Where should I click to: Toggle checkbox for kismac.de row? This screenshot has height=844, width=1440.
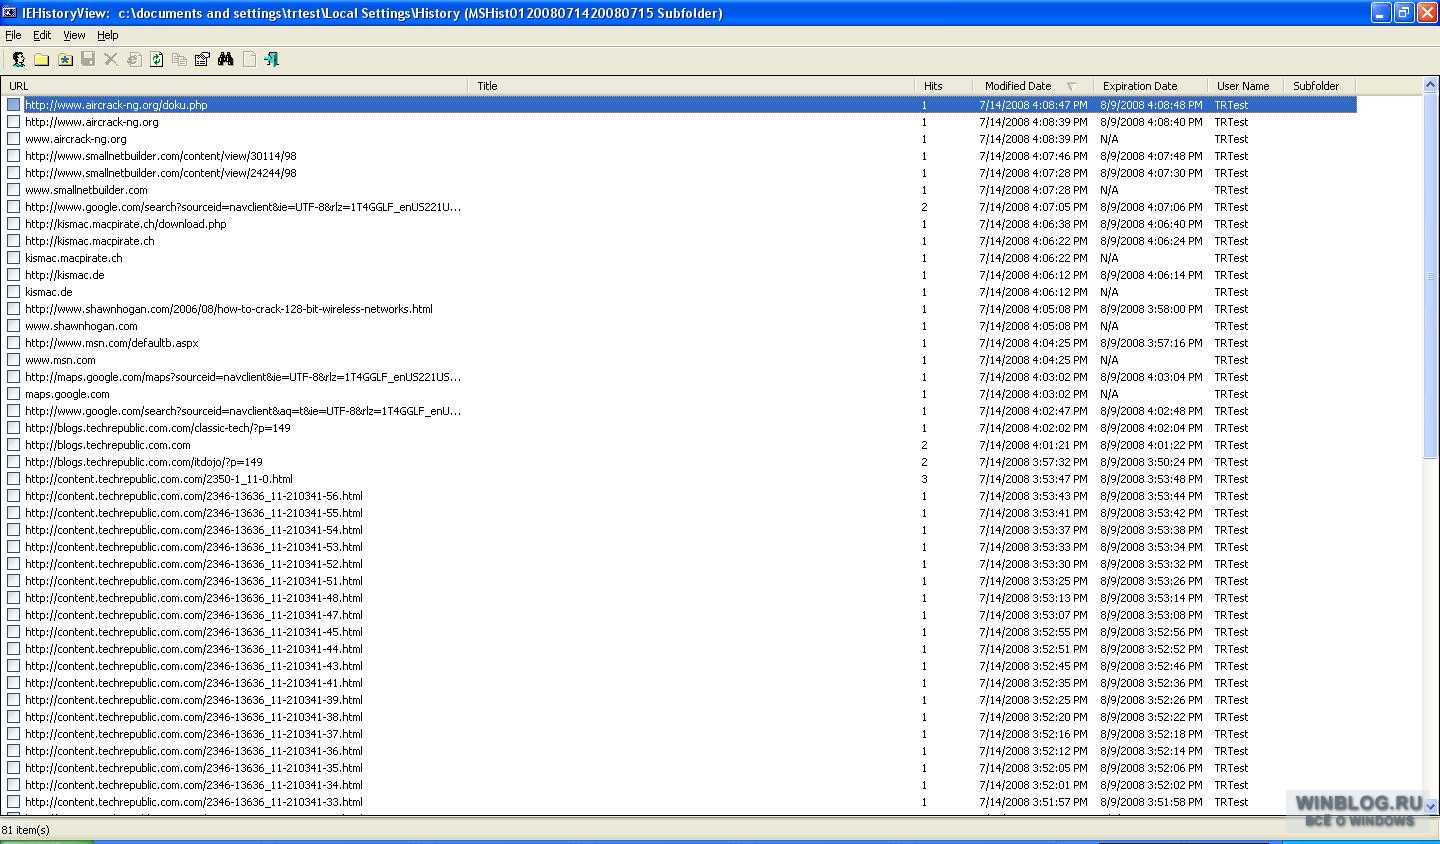[14, 292]
